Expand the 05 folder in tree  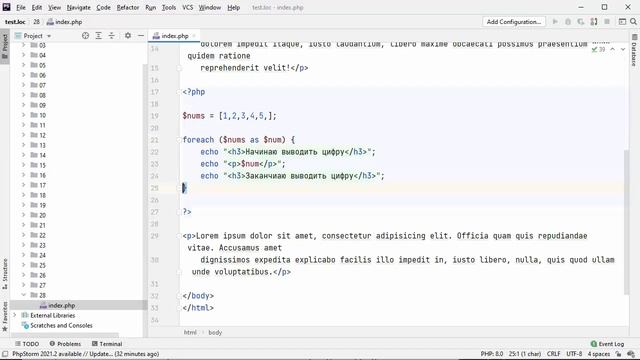(x=23, y=65)
